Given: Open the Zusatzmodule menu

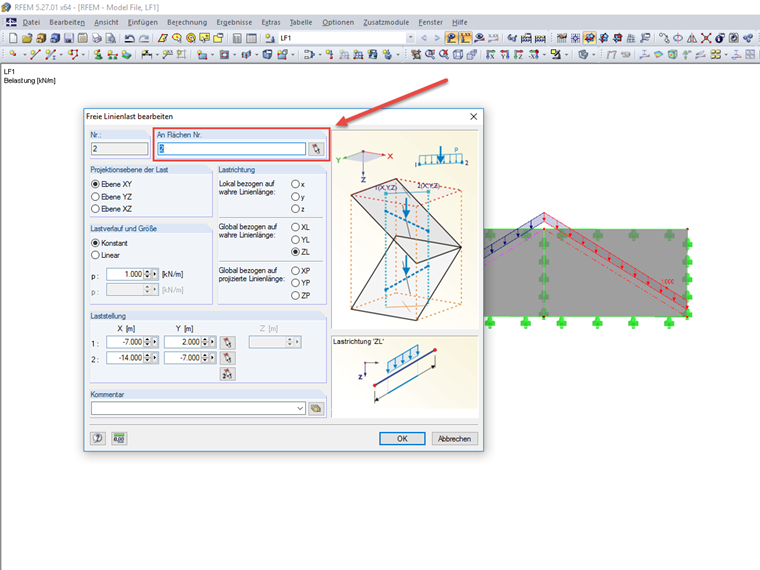Looking at the screenshot, I should (386, 22).
